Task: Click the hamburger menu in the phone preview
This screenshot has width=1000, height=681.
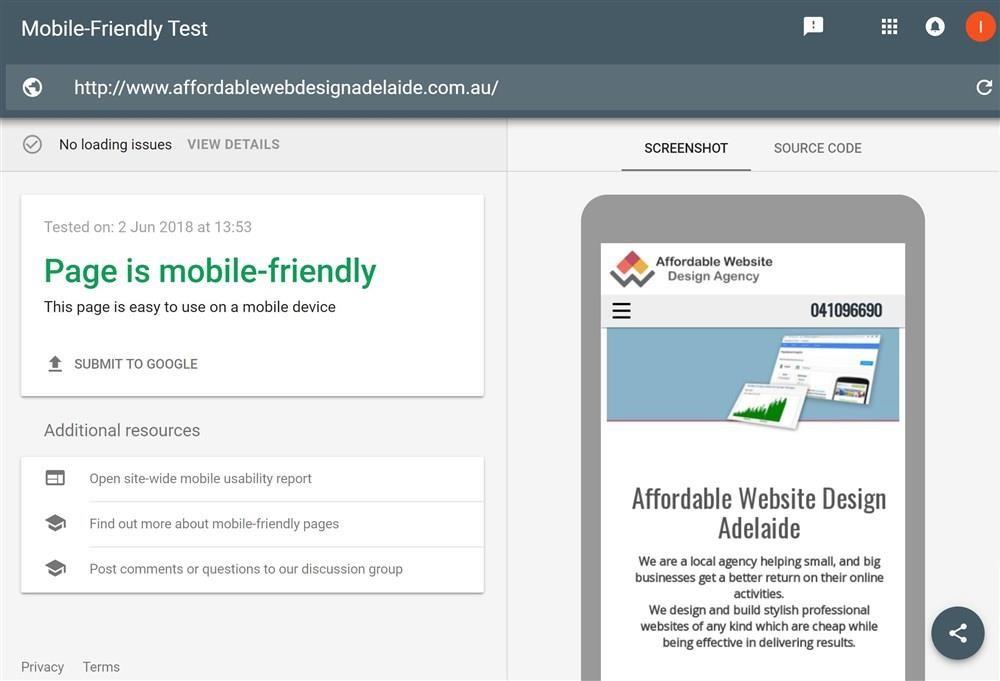Action: 621,311
